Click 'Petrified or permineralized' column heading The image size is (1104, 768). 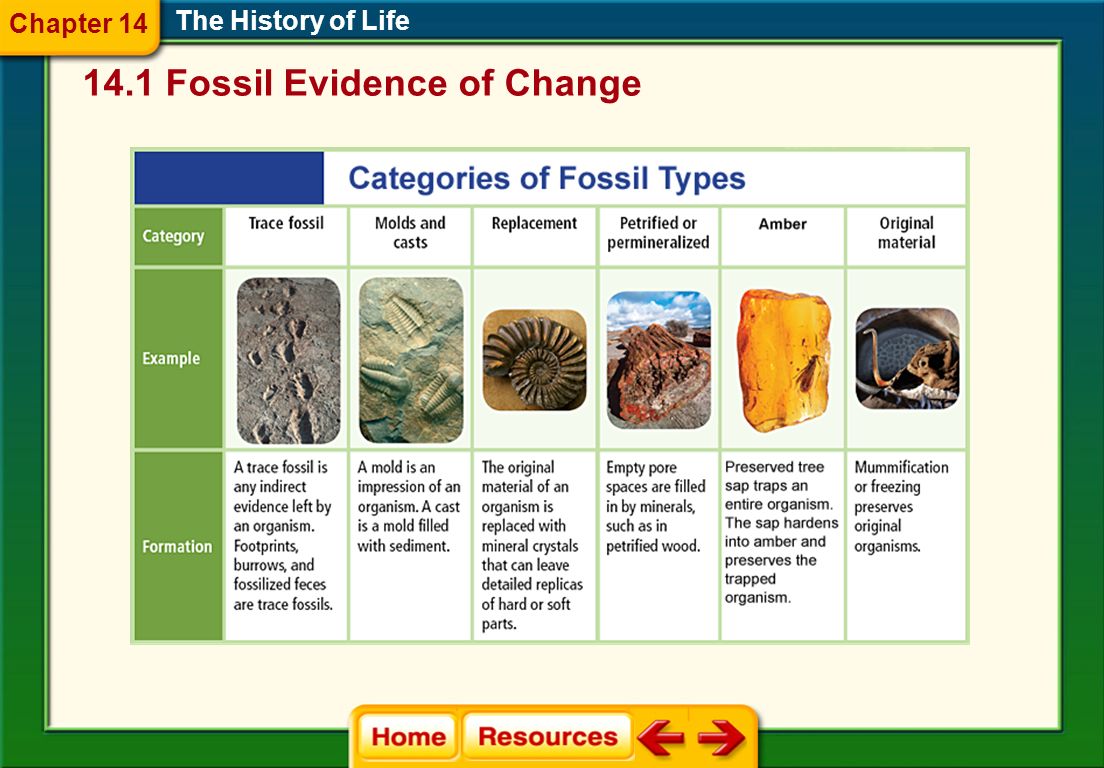click(658, 232)
